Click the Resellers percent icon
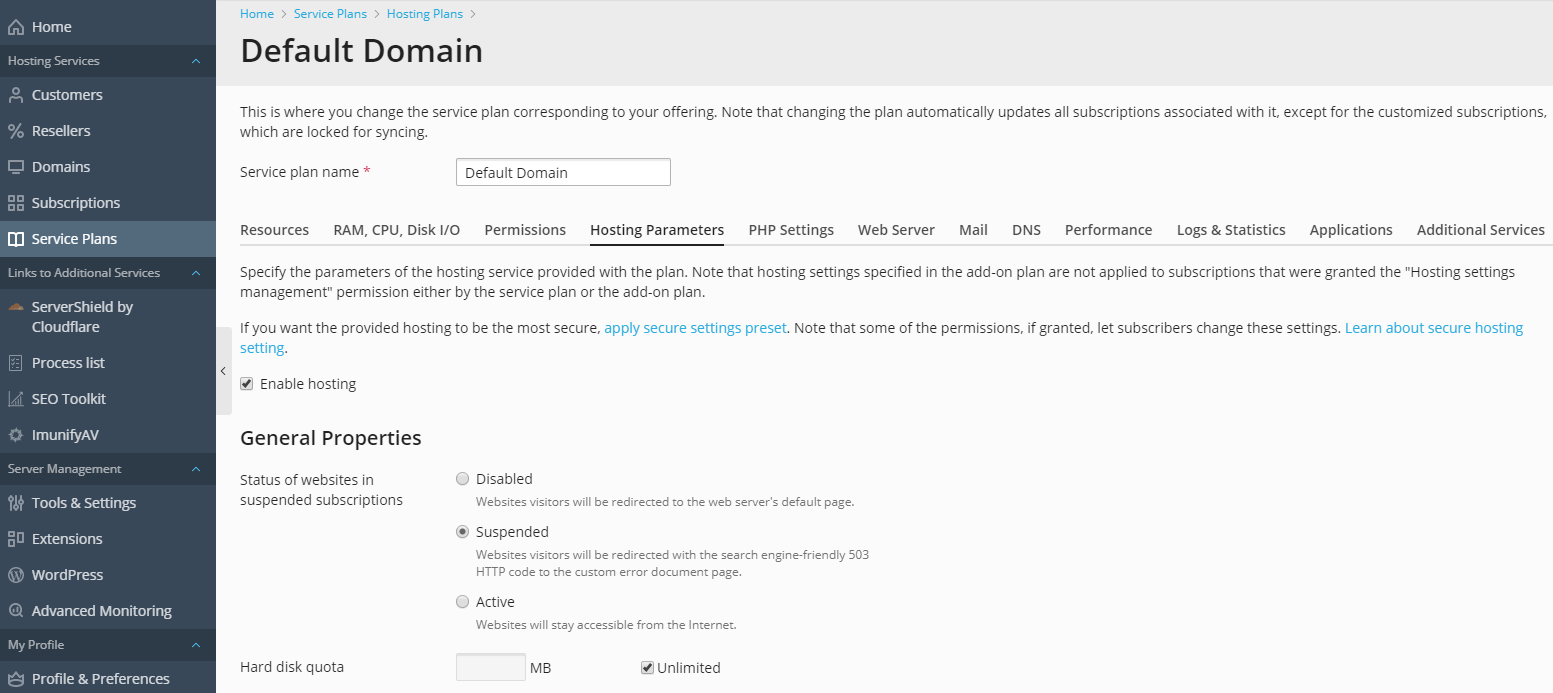Viewport: 1553px width, 693px height. click(16, 131)
